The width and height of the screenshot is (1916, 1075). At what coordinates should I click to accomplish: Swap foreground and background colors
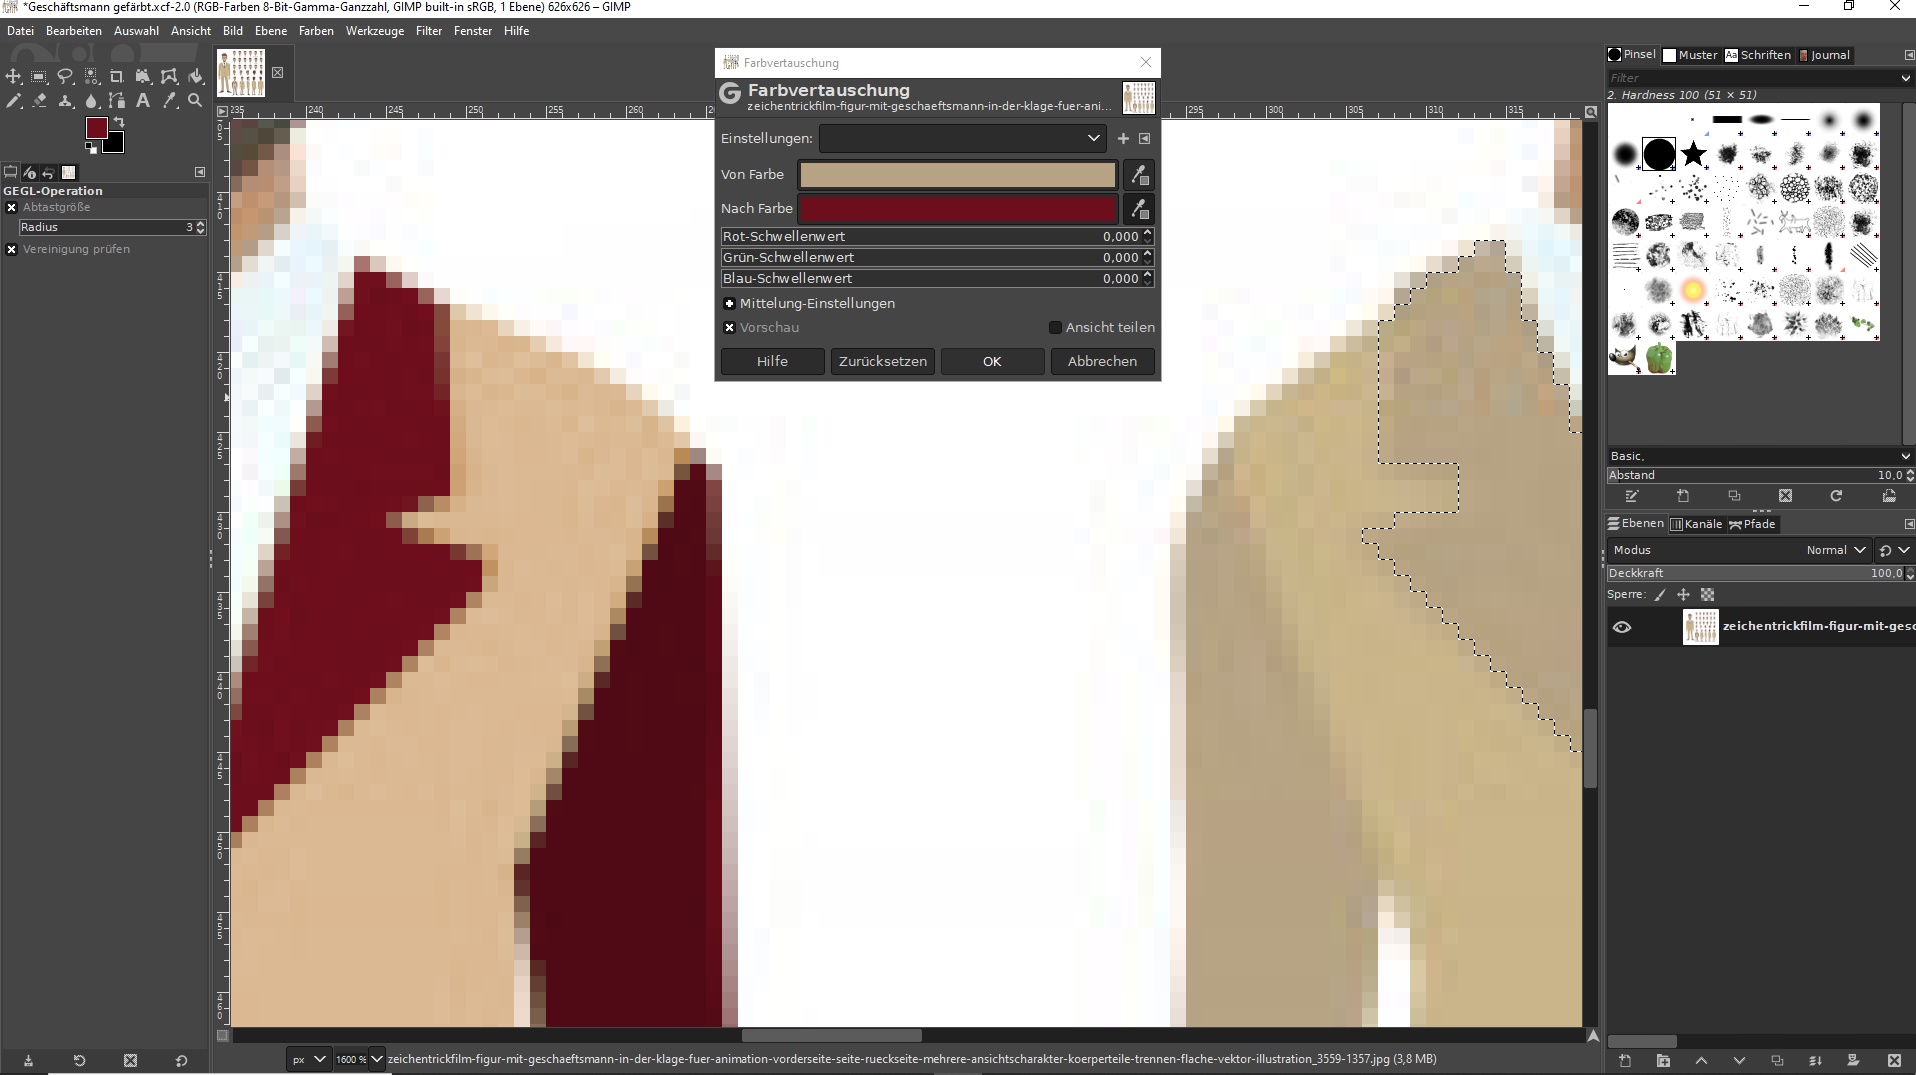pyautogui.click(x=119, y=122)
